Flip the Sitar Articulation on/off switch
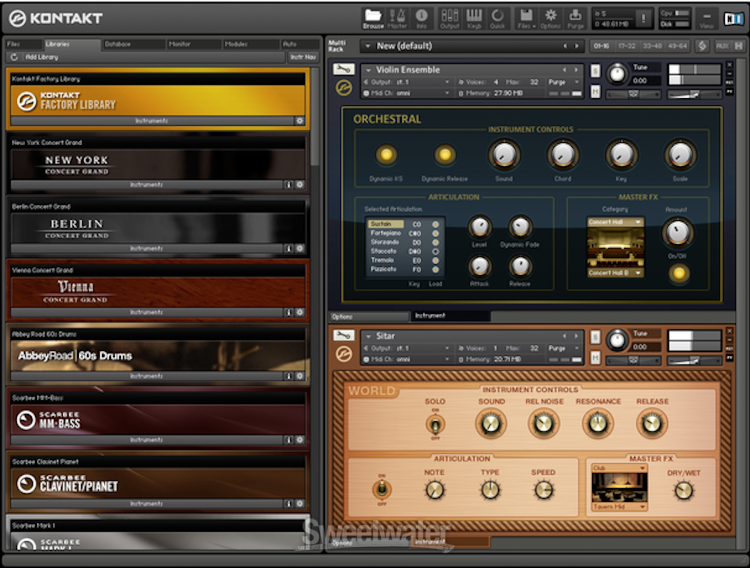The height and width of the screenshot is (568, 750). point(382,489)
